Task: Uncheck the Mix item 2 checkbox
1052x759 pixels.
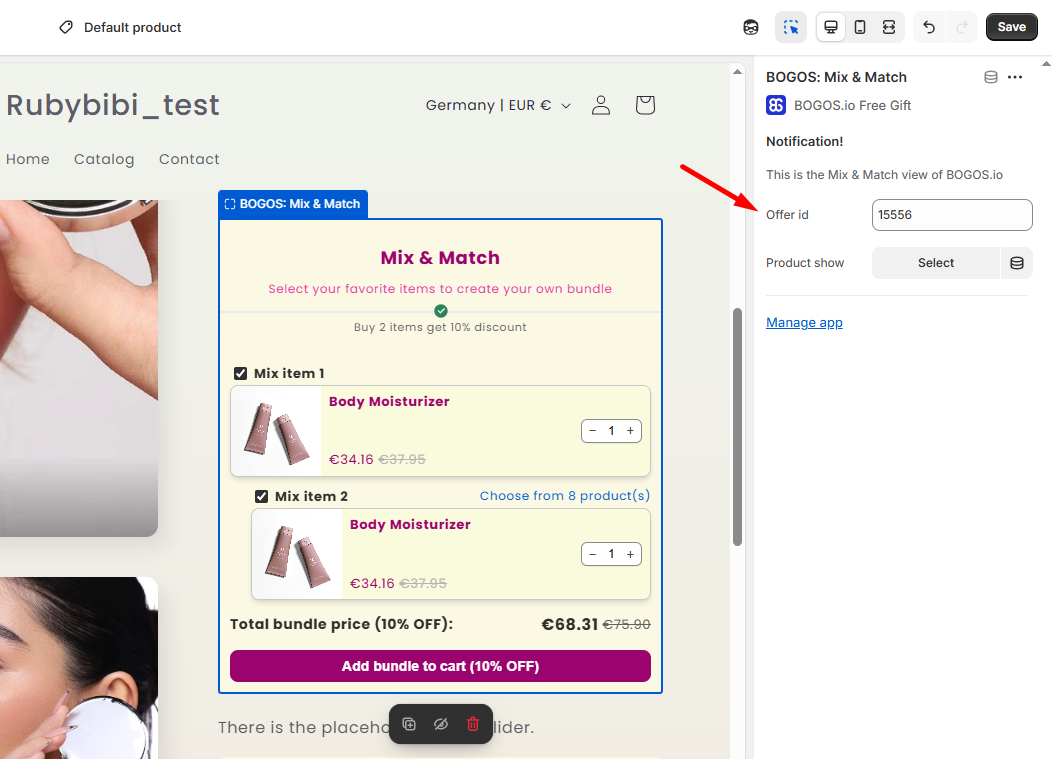Action: coord(261,496)
